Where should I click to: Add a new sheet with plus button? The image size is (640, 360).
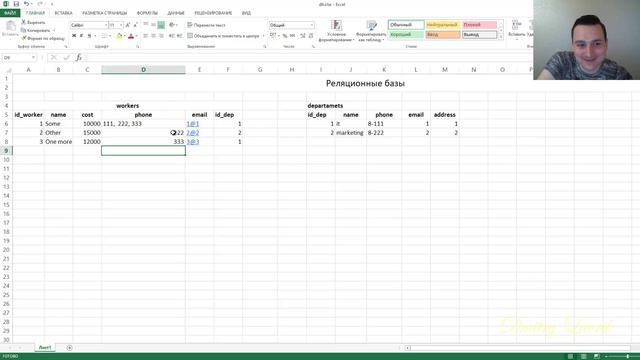tap(69, 348)
